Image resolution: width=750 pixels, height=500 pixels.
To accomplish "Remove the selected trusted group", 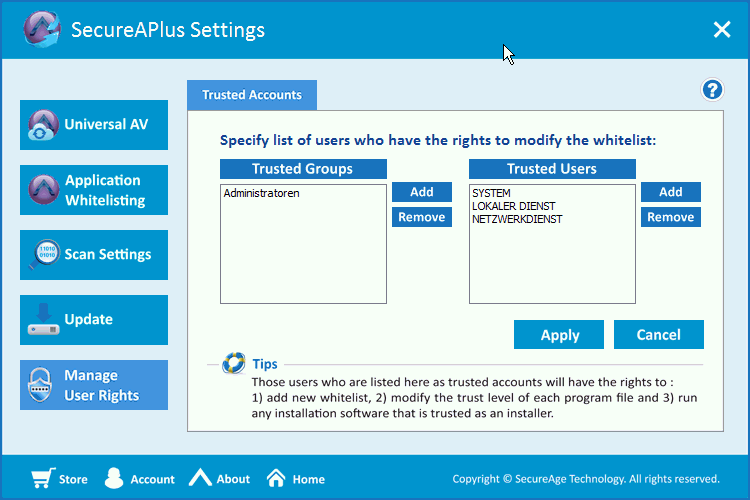I will point(421,218).
